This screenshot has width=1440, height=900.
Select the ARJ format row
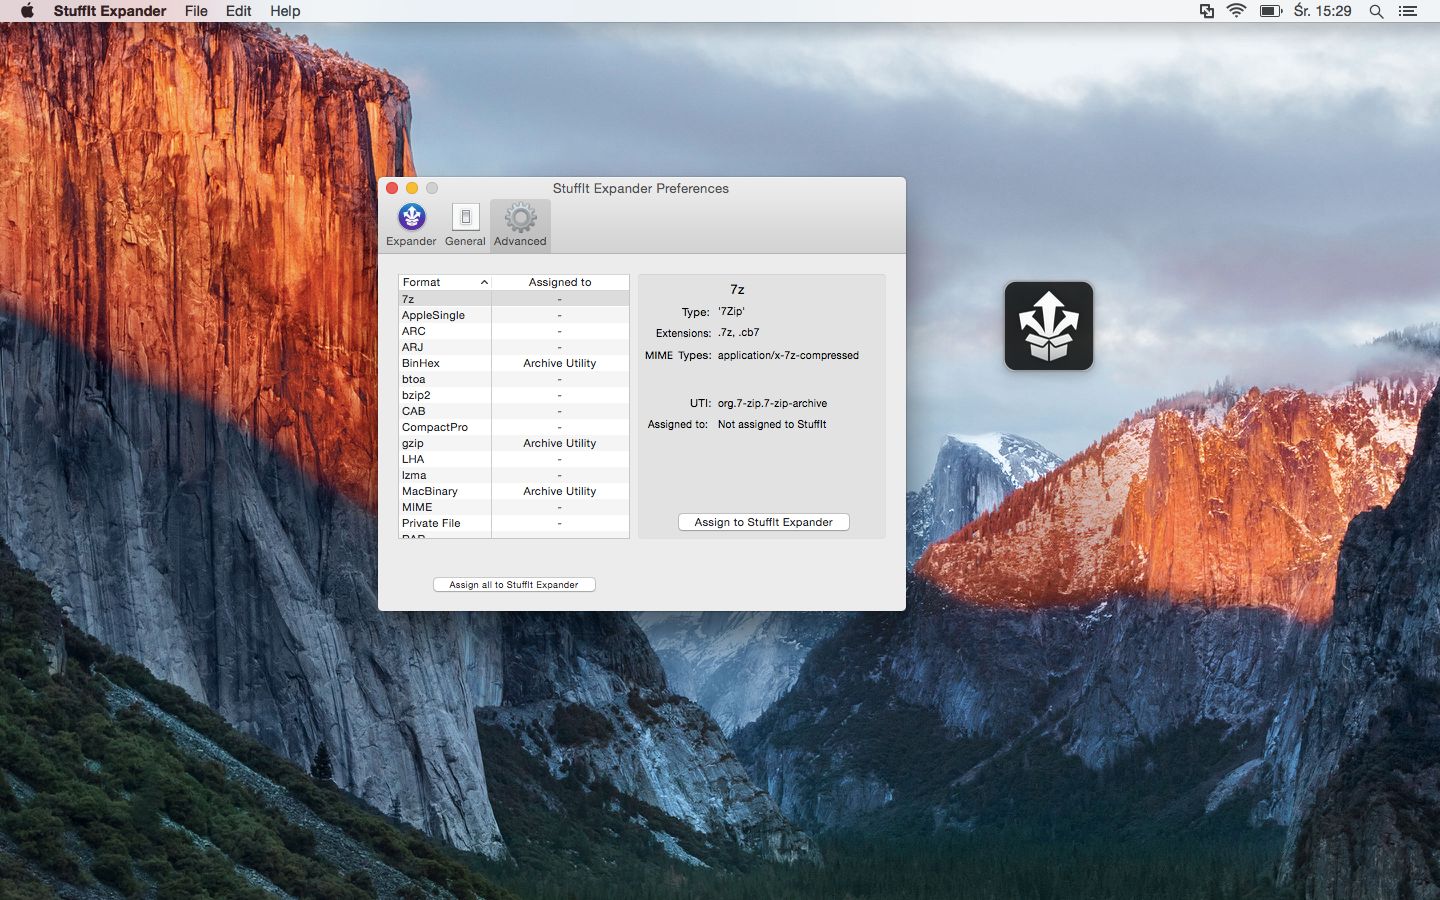[x=514, y=347]
